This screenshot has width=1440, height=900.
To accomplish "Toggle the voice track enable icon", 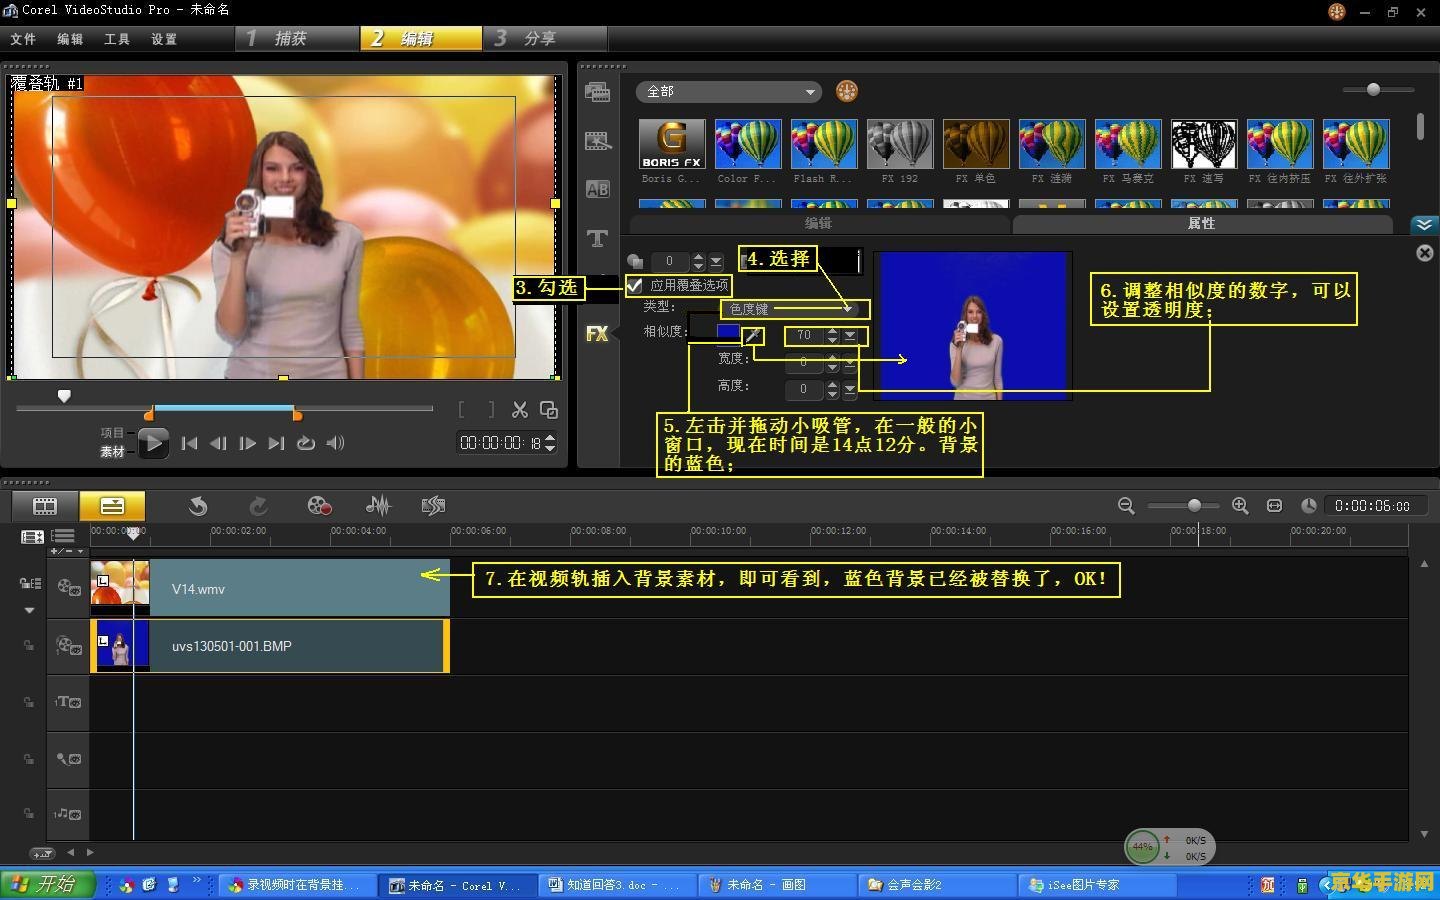I will coord(69,759).
